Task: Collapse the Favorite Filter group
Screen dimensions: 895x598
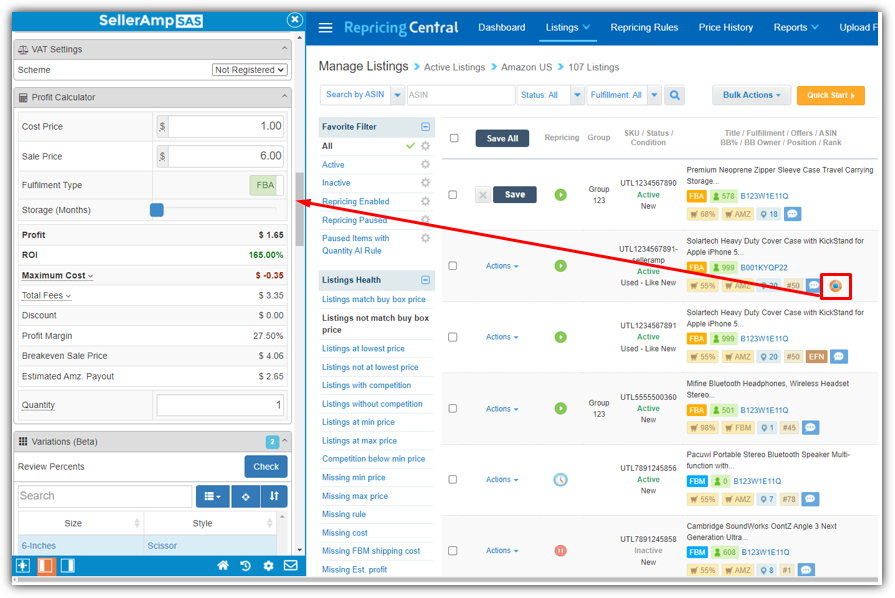Action: (x=425, y=127)
